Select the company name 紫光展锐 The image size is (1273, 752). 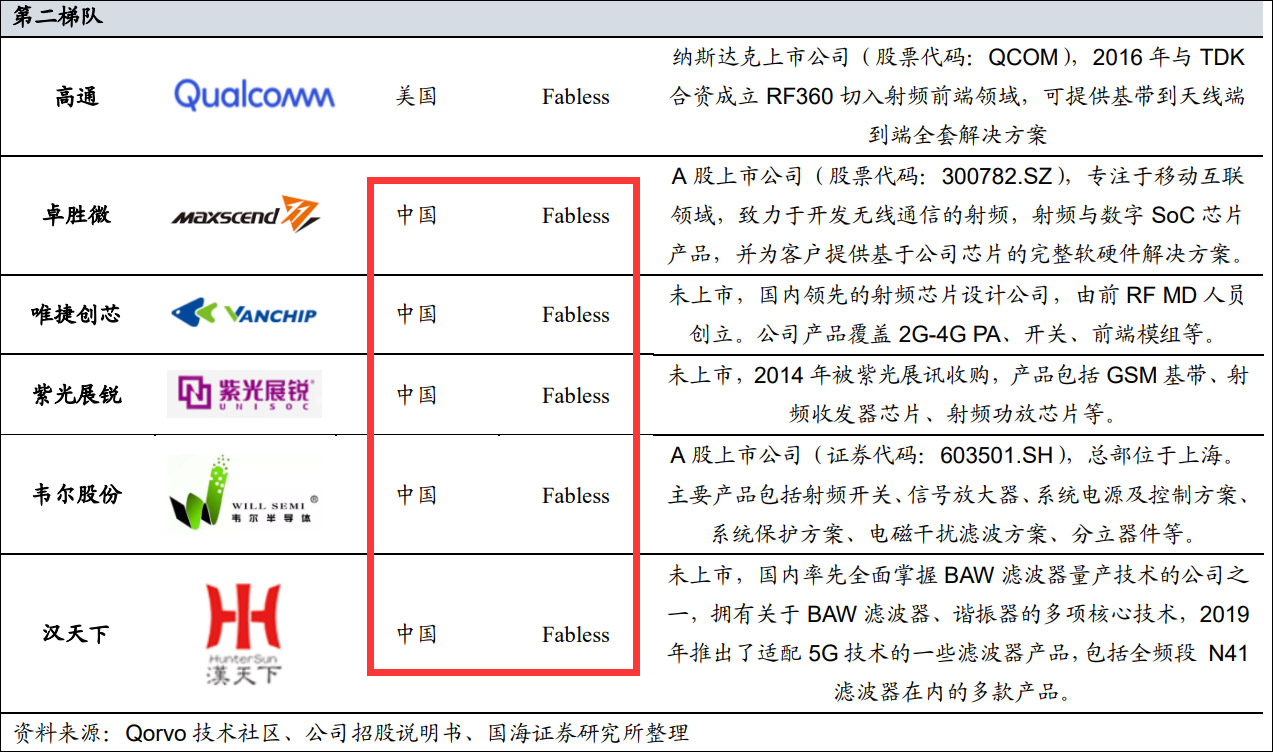coord(77,394)
